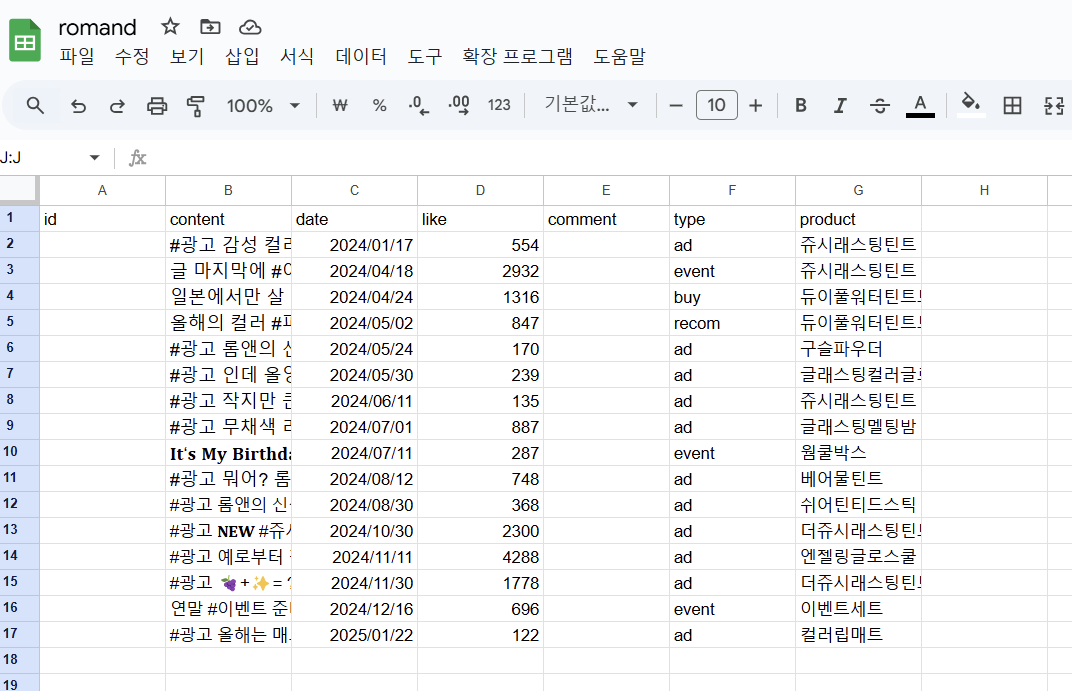Open the 기본값 font dropdown

click(591, 105)
